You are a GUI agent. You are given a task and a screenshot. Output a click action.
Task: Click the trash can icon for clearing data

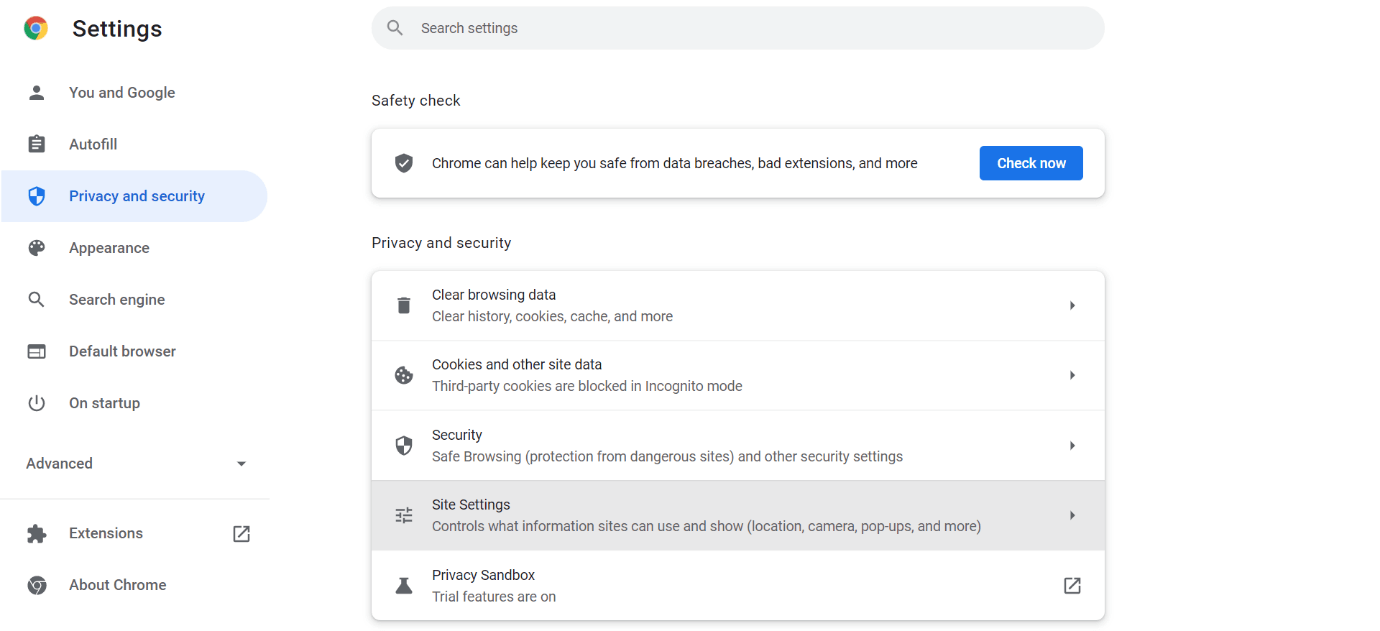pyautogui.click(x=404, y=306)
